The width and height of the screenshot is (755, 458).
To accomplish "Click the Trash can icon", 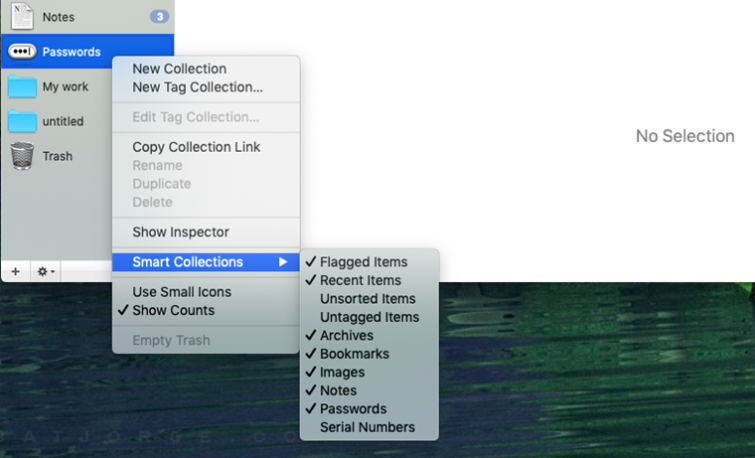I will click(x=22, y=156).
